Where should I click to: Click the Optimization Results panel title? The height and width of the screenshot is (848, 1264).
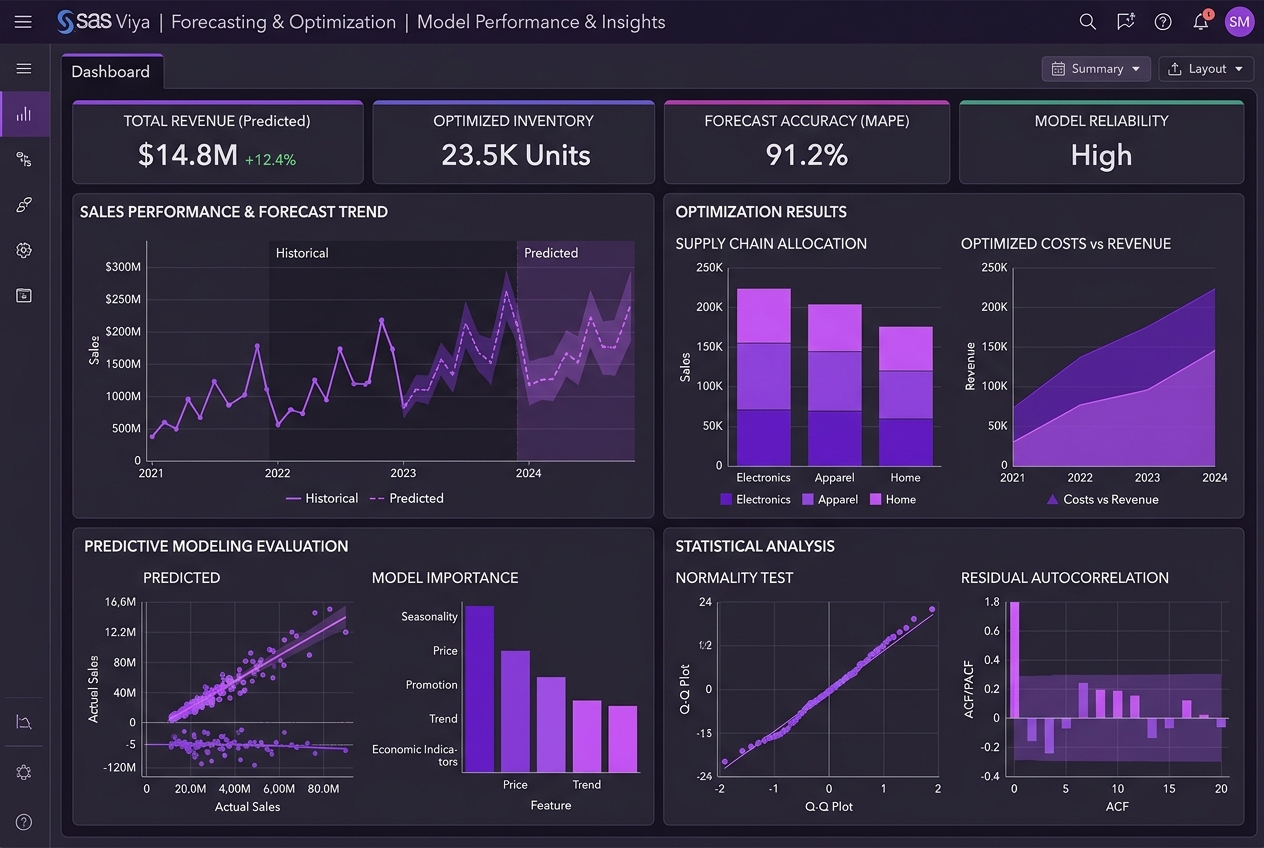pyautogui.click(x=761, y=212)
